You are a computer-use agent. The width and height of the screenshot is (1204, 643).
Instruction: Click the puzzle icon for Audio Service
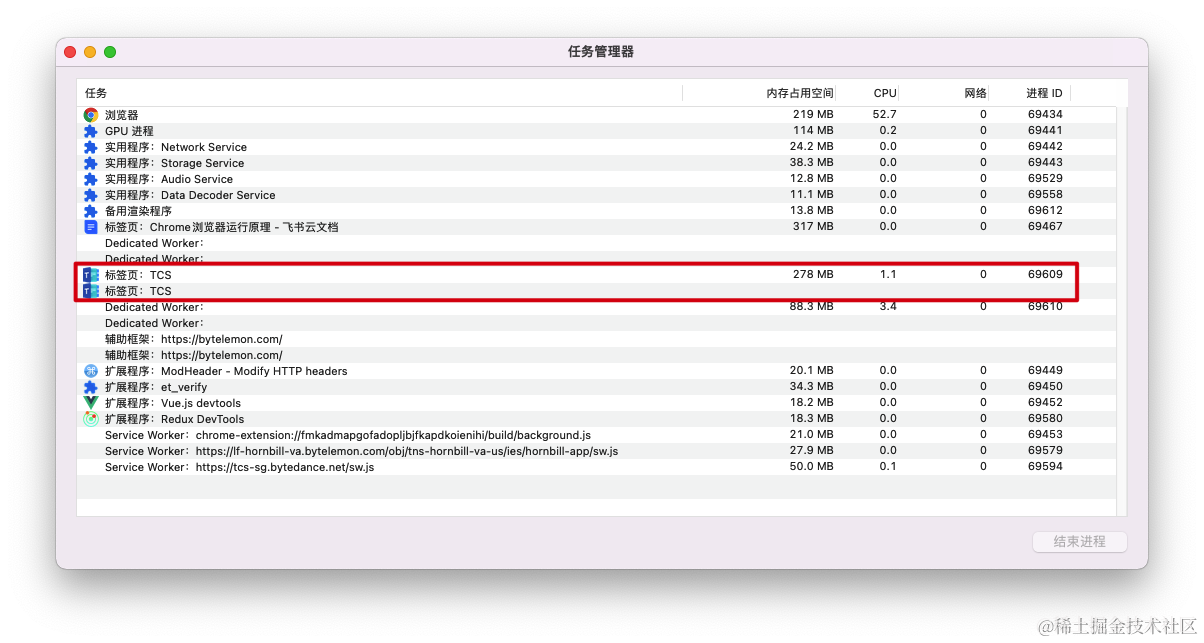click(91, 179)
